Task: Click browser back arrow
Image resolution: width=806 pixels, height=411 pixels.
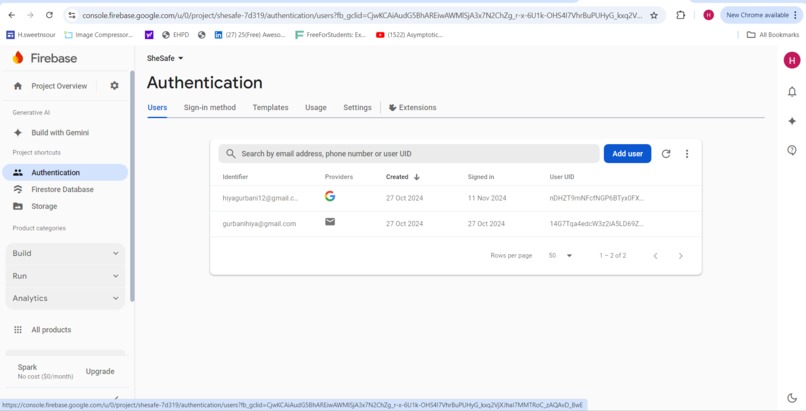Action: (12, 15)
